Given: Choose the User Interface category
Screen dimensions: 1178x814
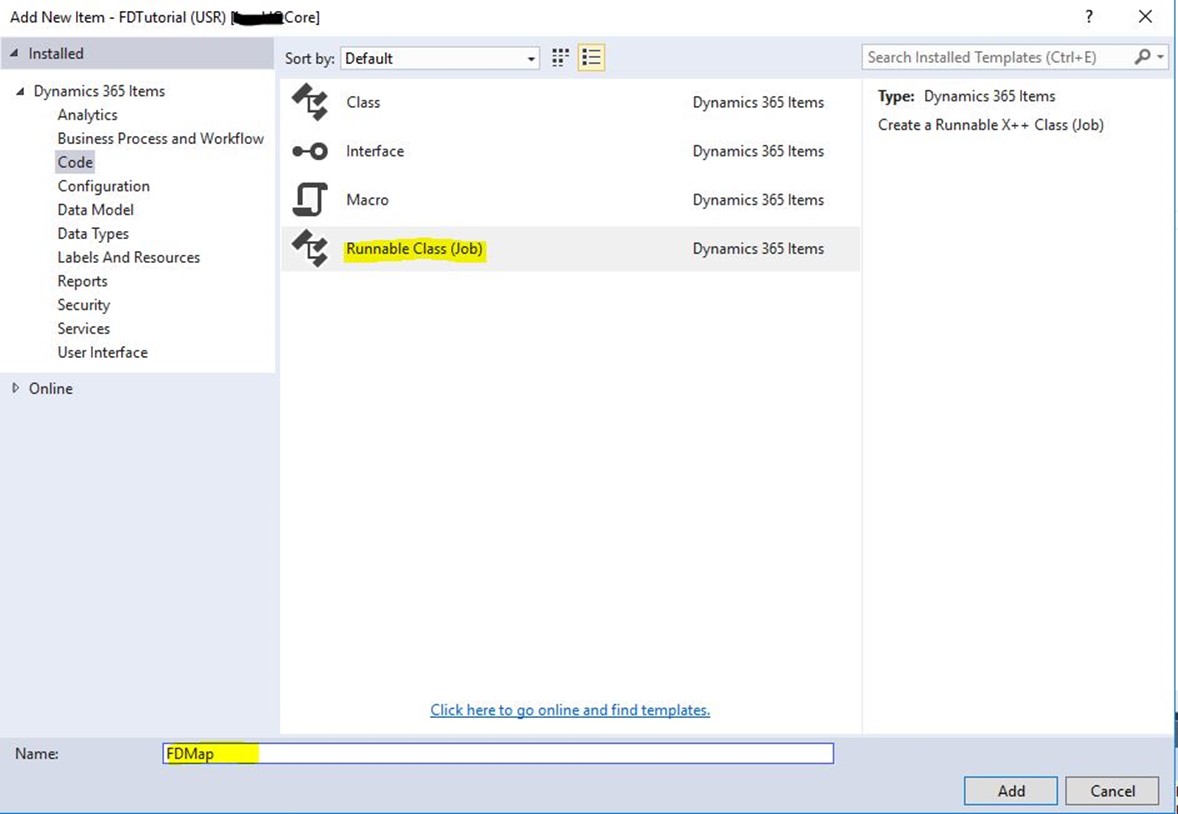Looking at the screenshot, I should point(102,352).
